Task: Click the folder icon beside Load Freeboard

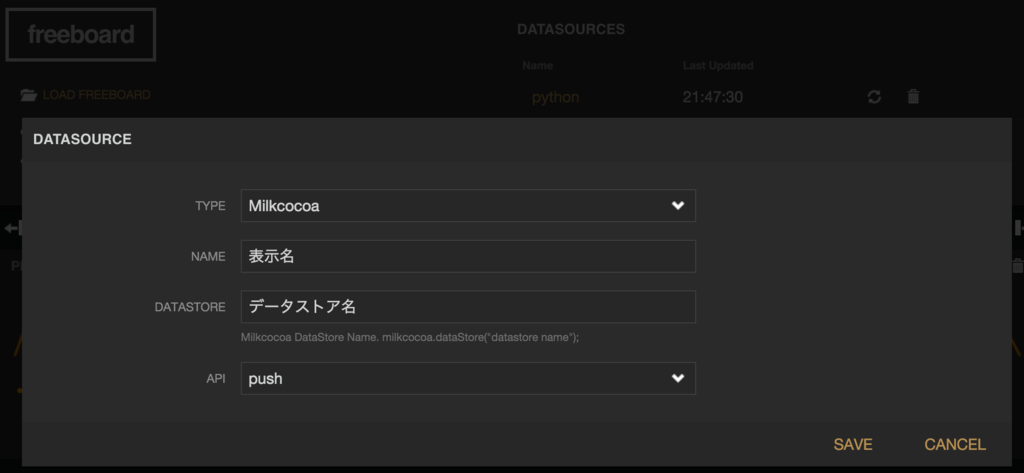Action: coord(28,95)
